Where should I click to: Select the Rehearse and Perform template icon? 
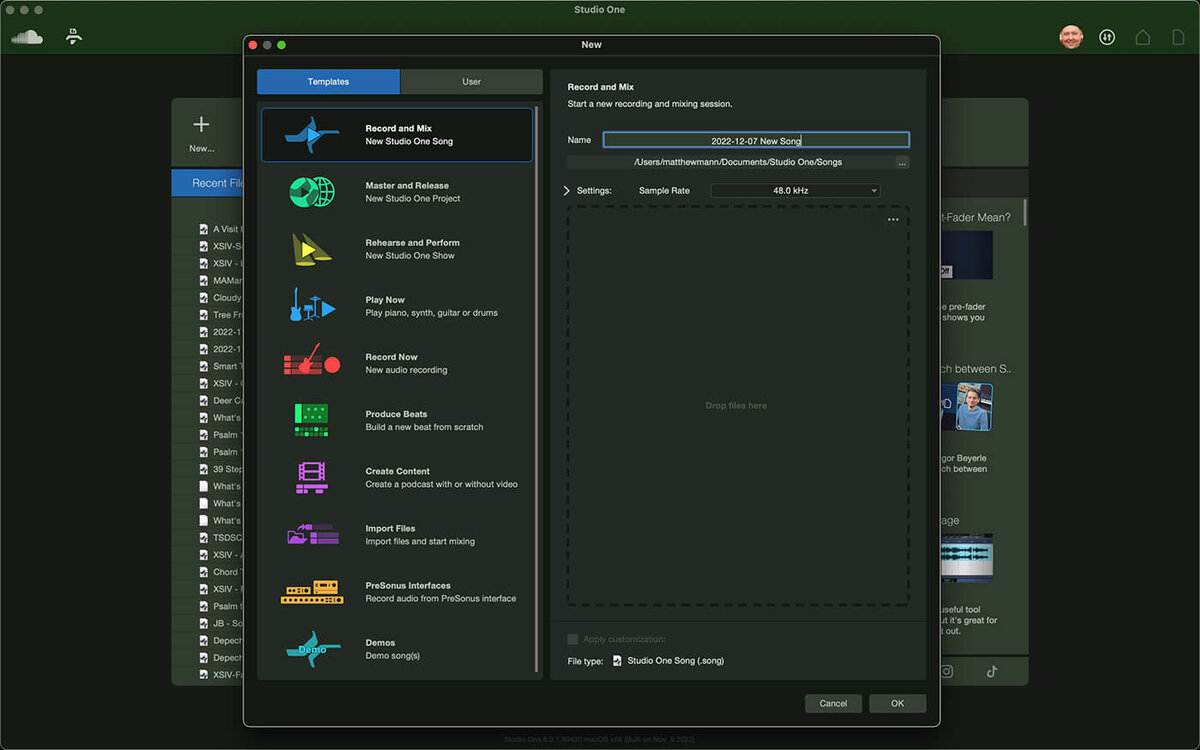(311, 249)
